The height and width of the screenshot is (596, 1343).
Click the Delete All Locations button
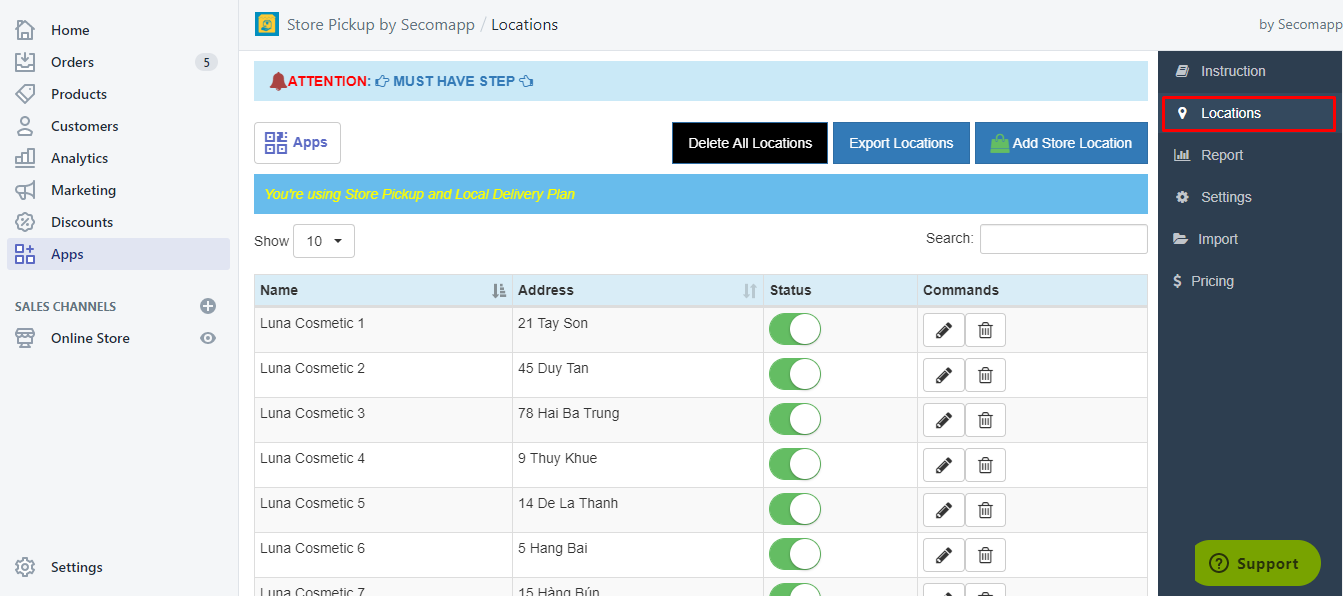click(750, 143)
